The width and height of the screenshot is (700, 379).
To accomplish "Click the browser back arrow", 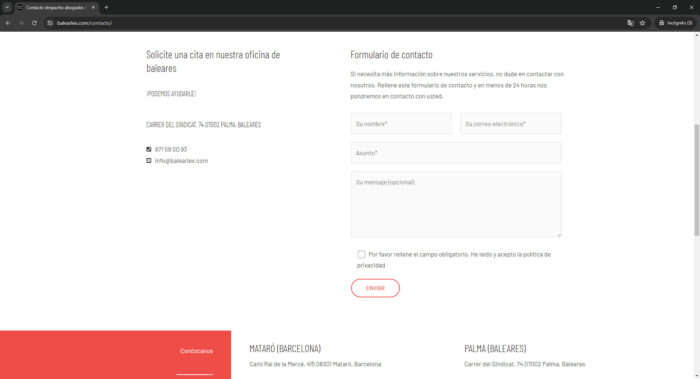I will tap(8, 23).
